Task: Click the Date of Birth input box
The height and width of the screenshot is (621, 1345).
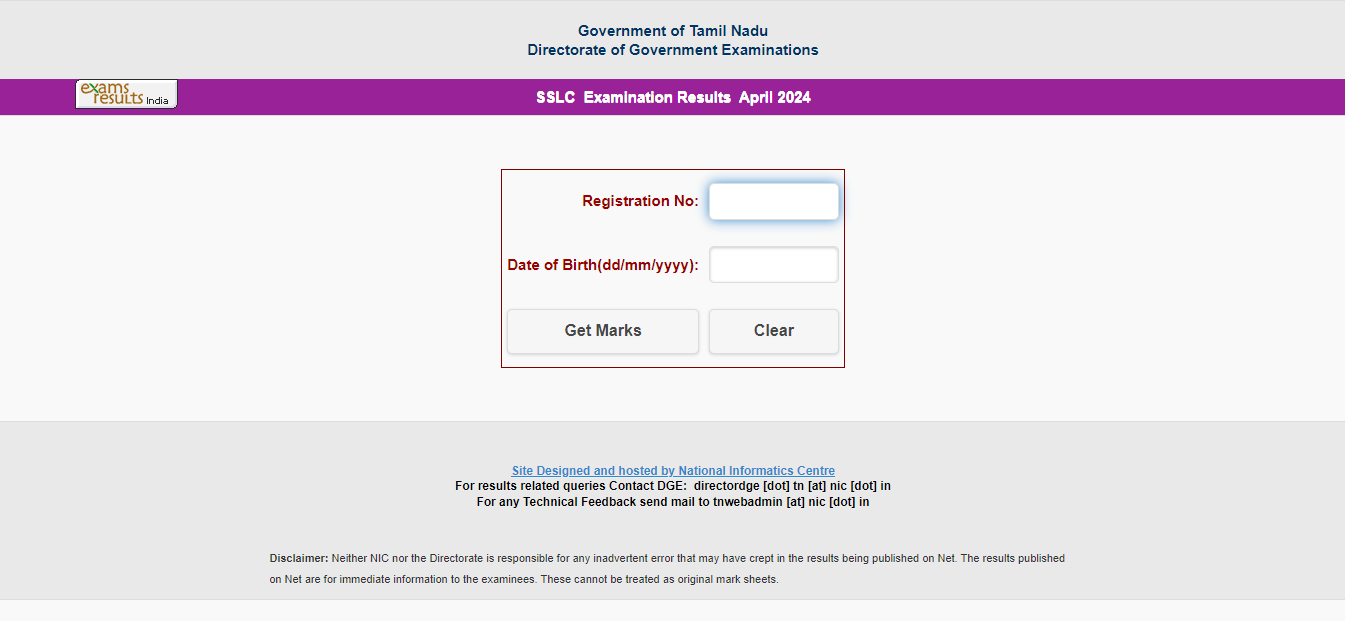Action: 773,265
